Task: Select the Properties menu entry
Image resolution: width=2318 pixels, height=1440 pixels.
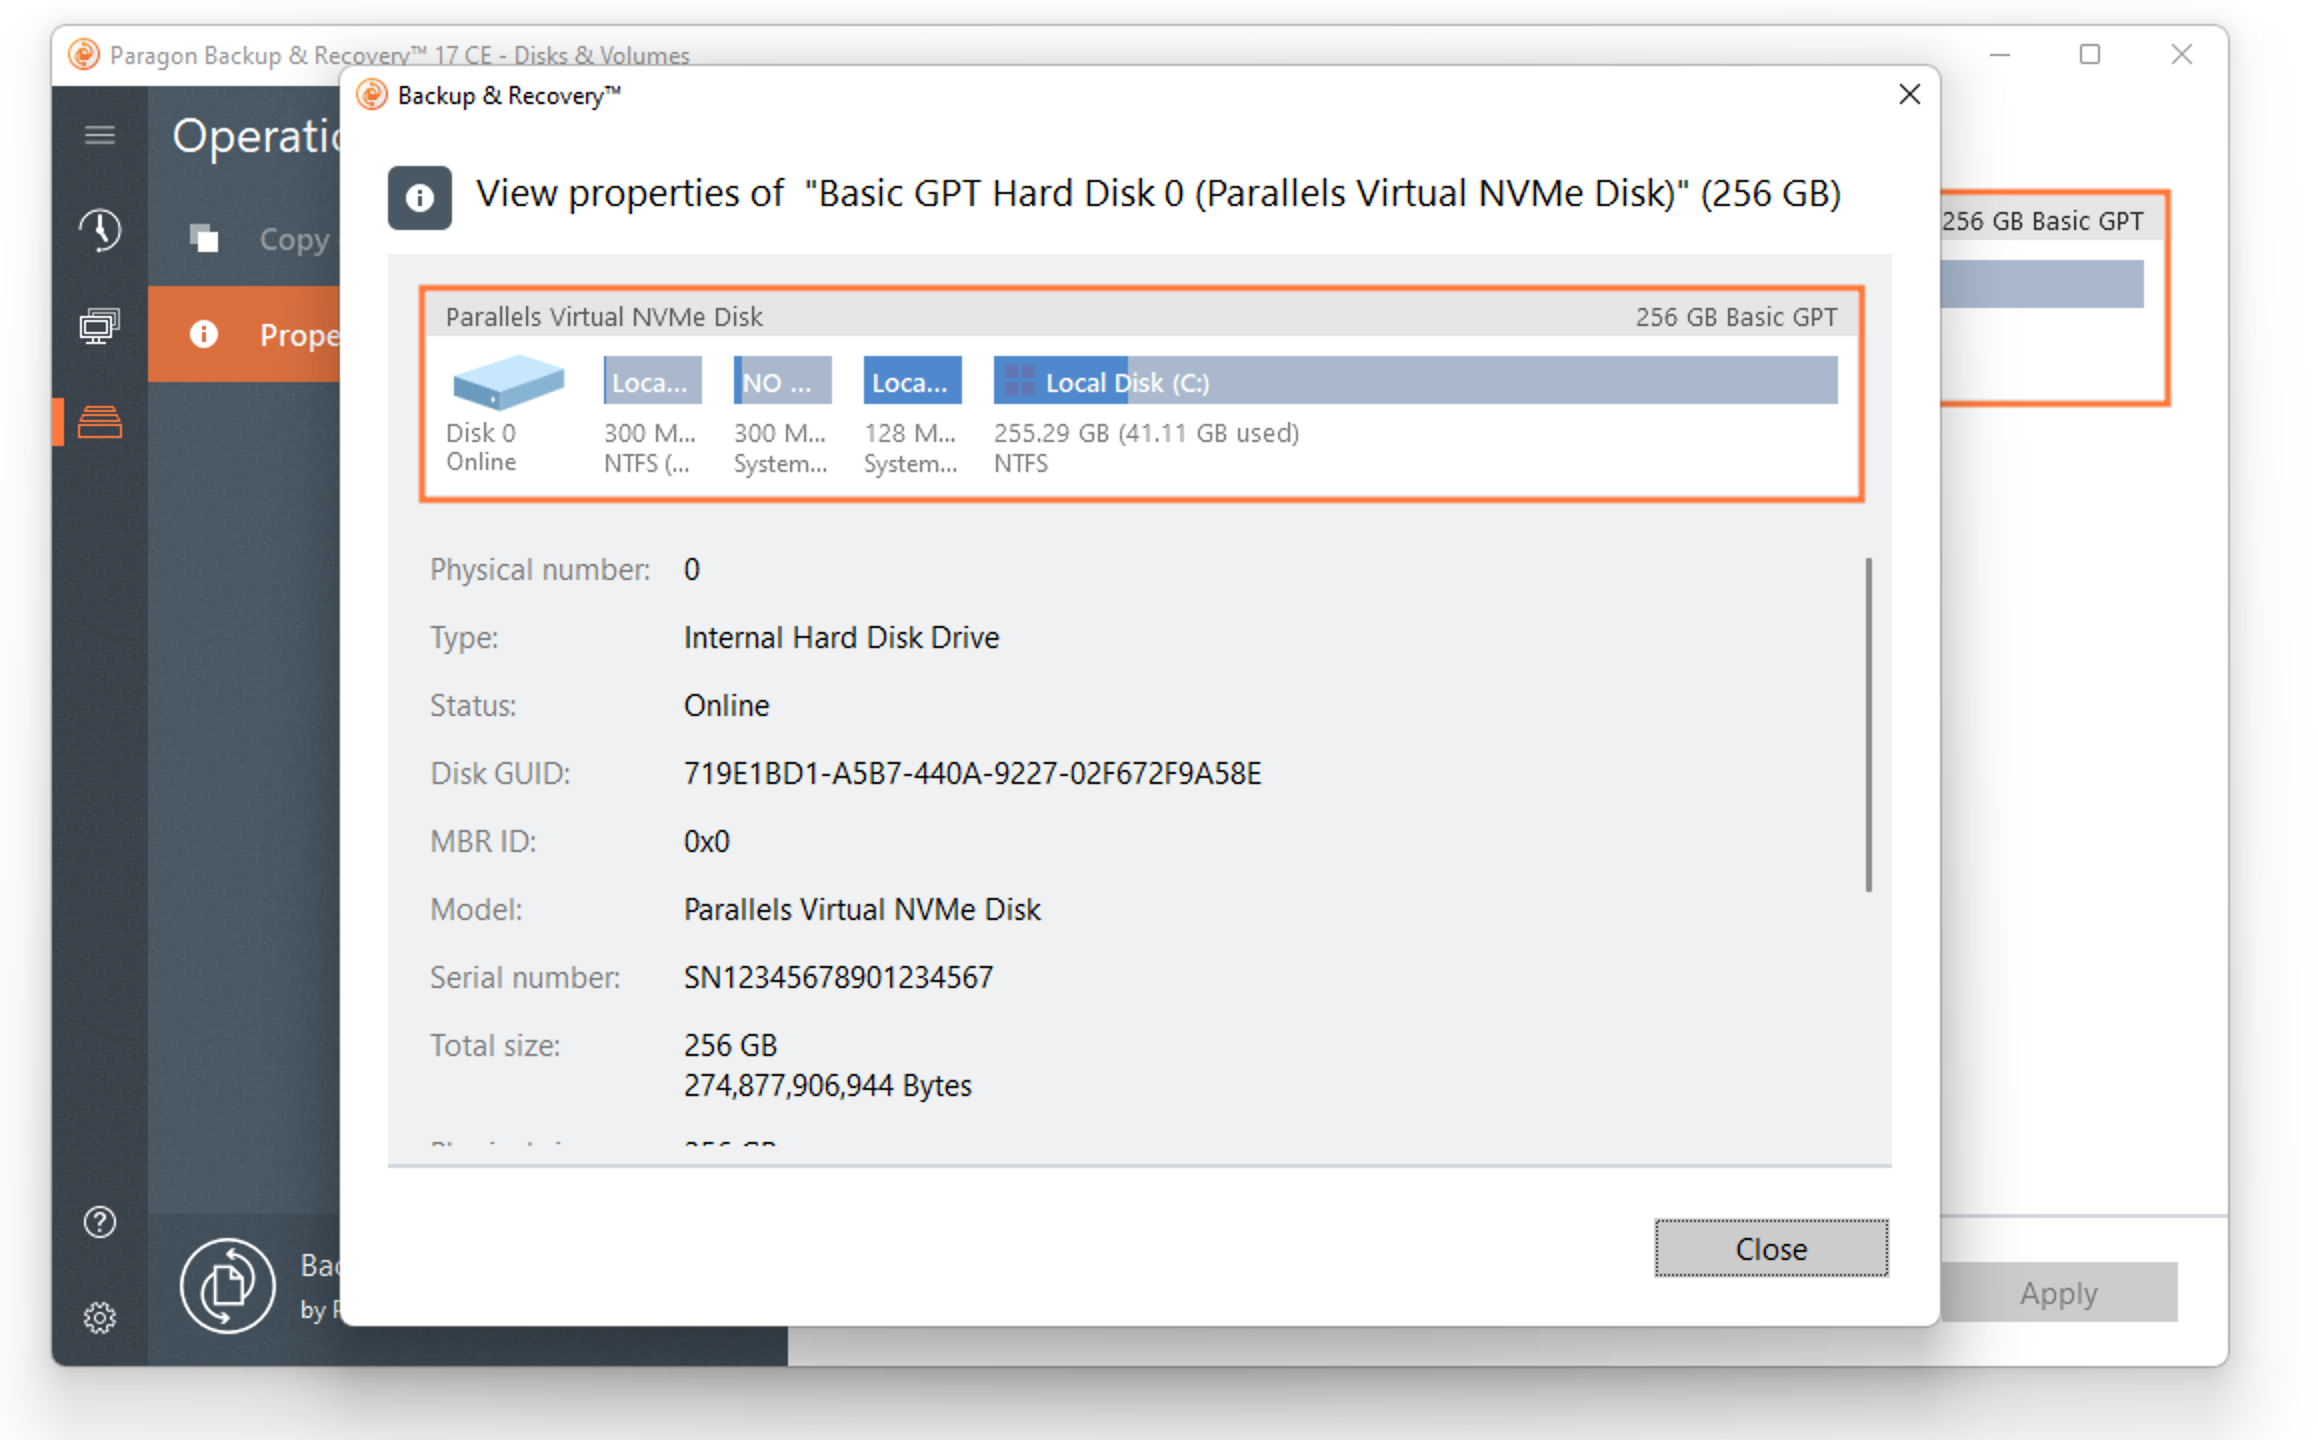Action: coord(245,334)
